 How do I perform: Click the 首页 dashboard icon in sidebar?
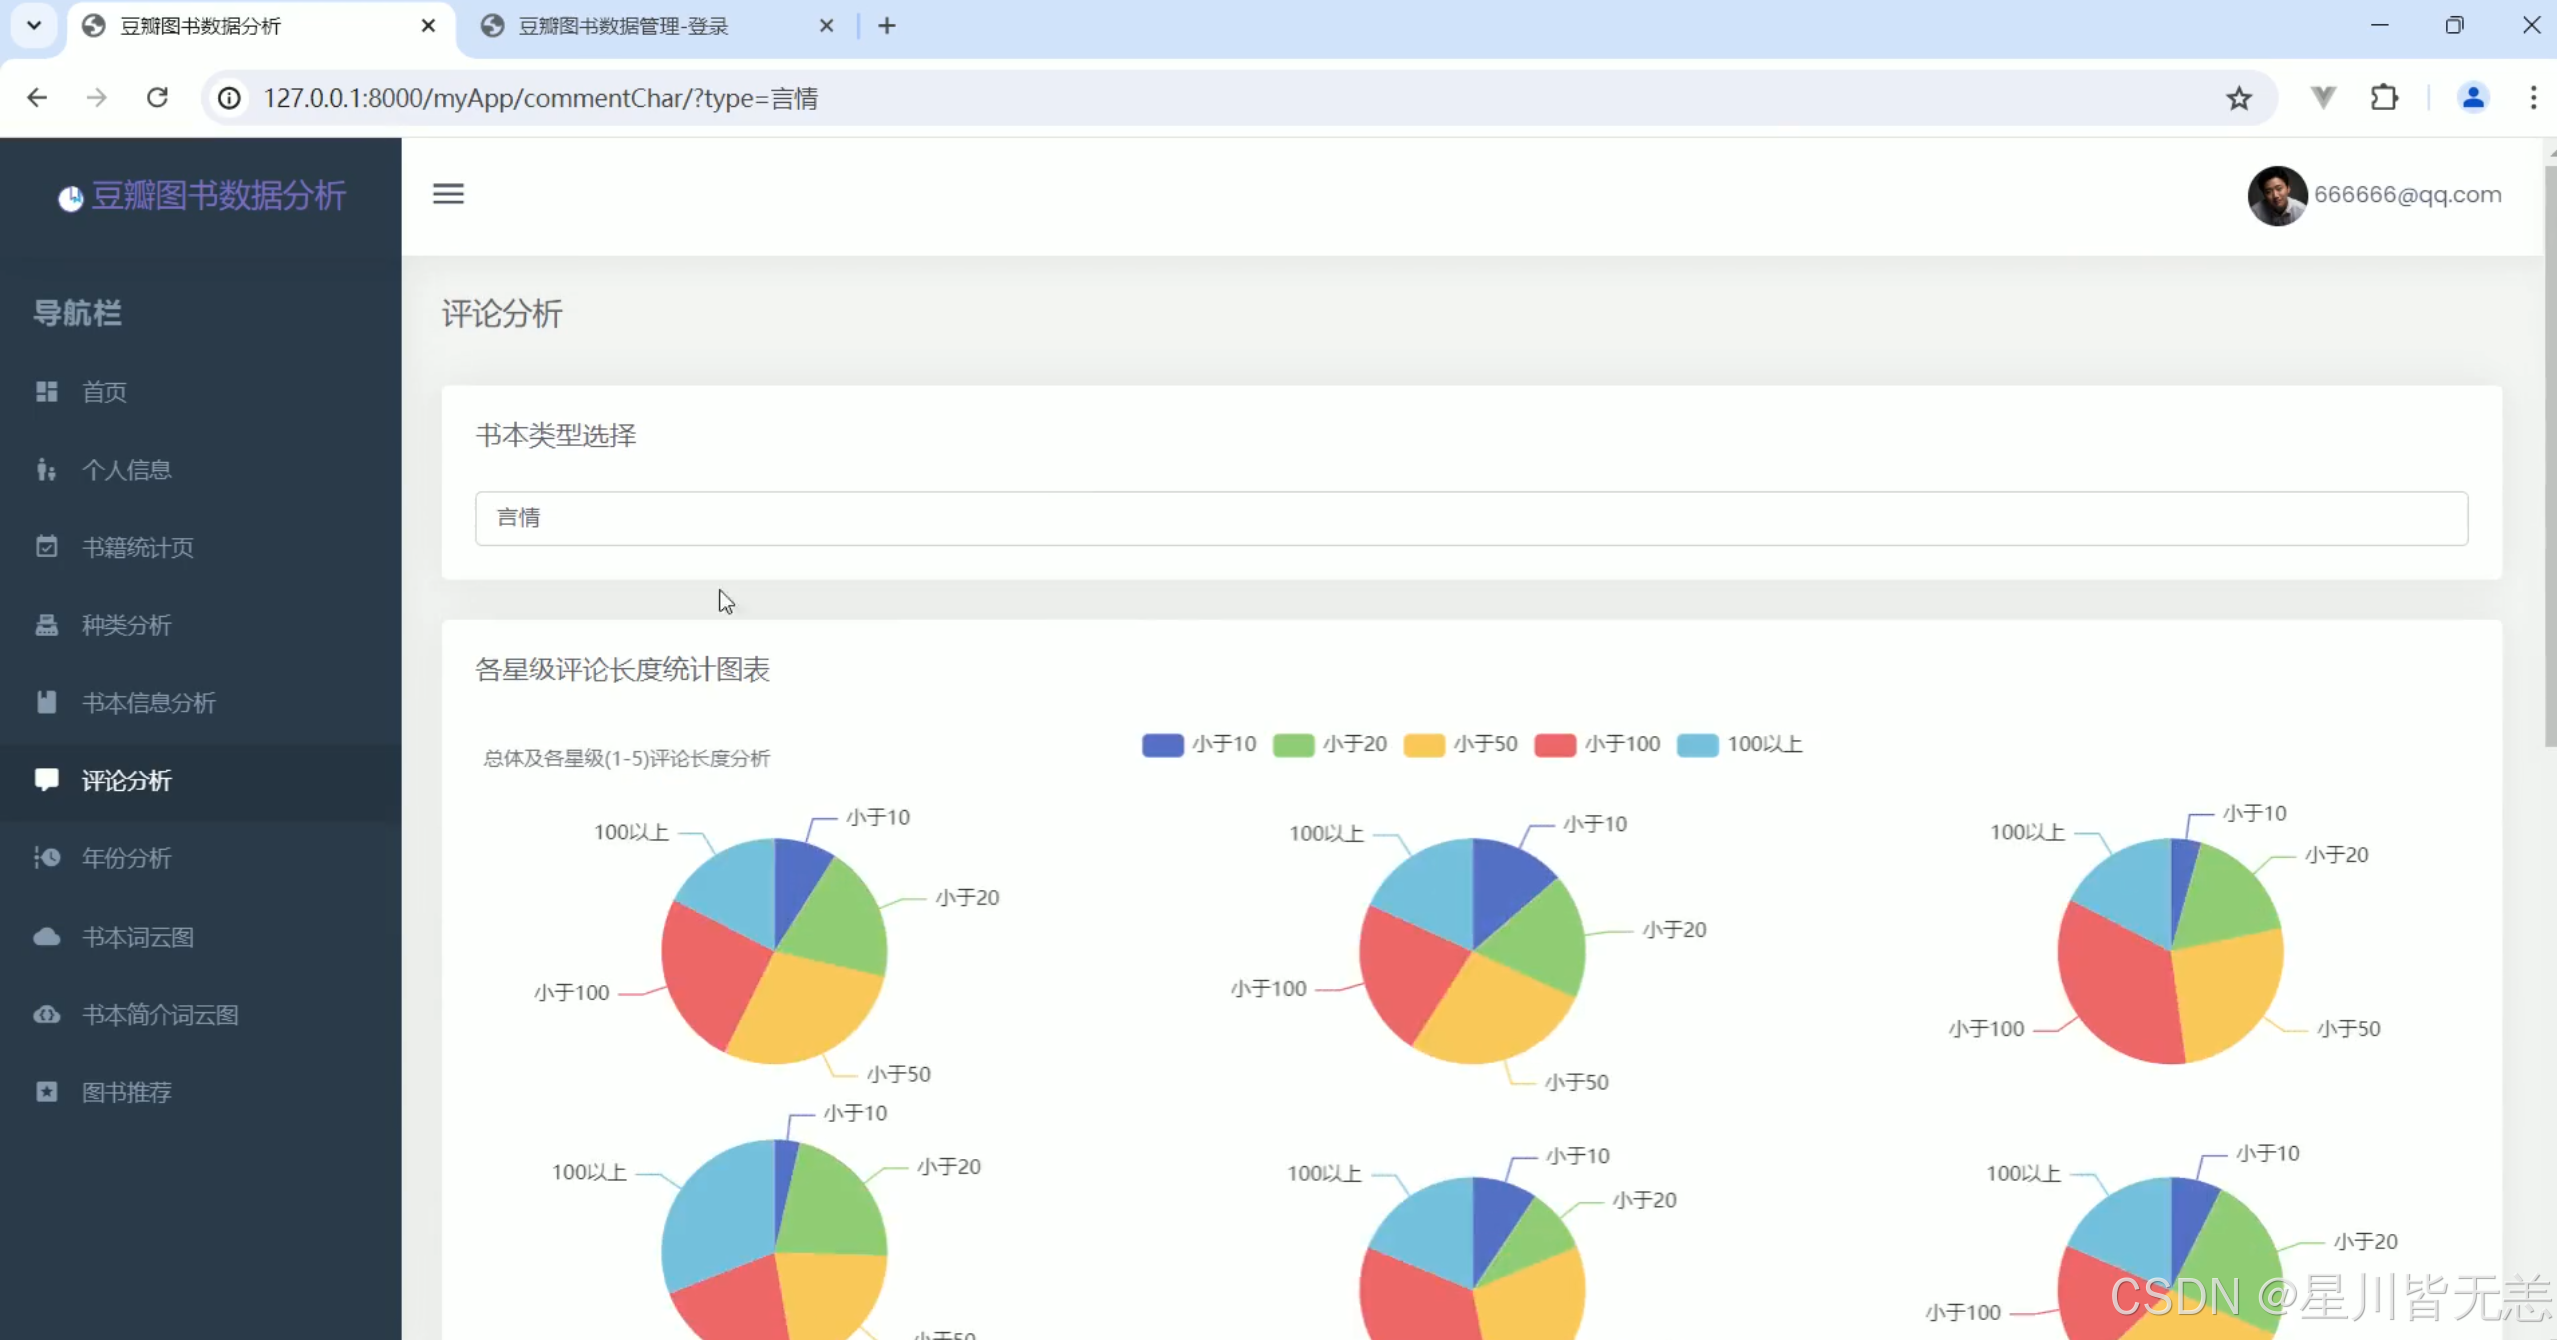point(46,391)
